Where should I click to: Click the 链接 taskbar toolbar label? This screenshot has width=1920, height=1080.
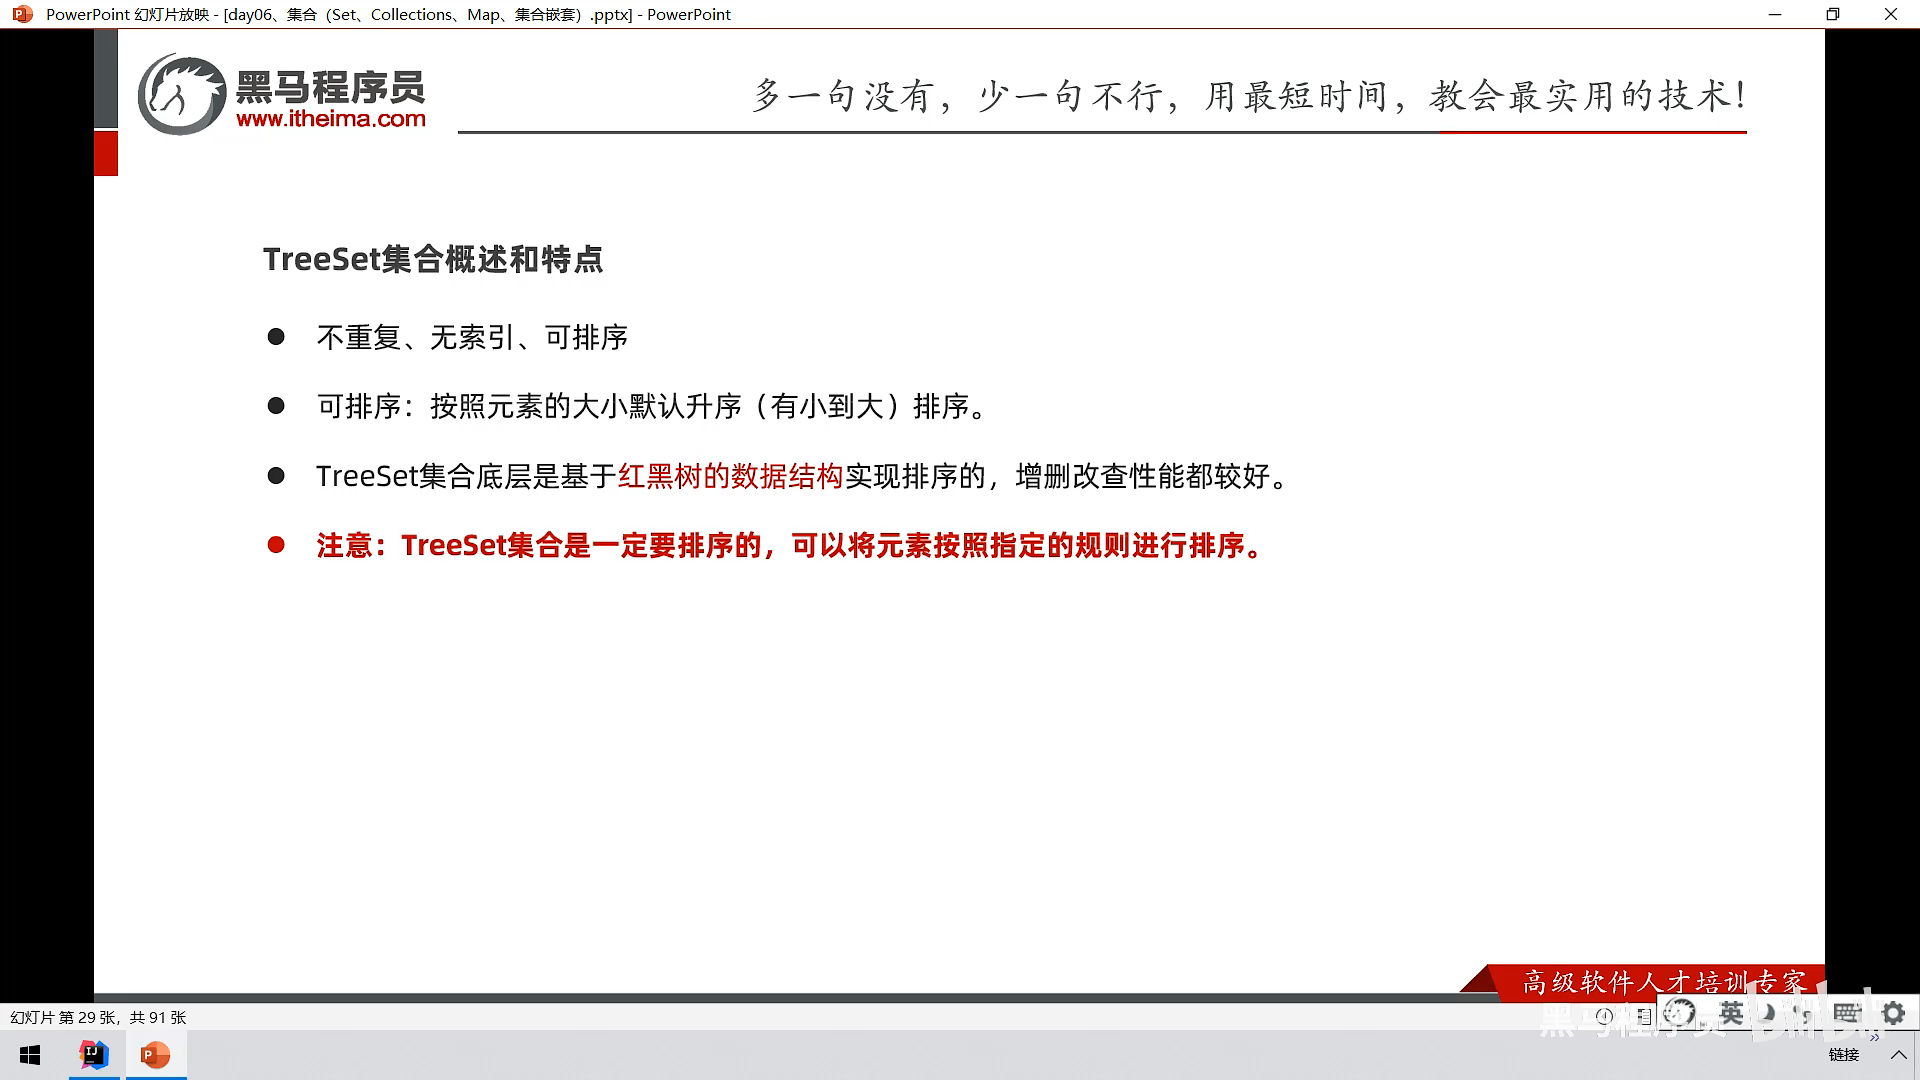click(x=1843, y=1055)
